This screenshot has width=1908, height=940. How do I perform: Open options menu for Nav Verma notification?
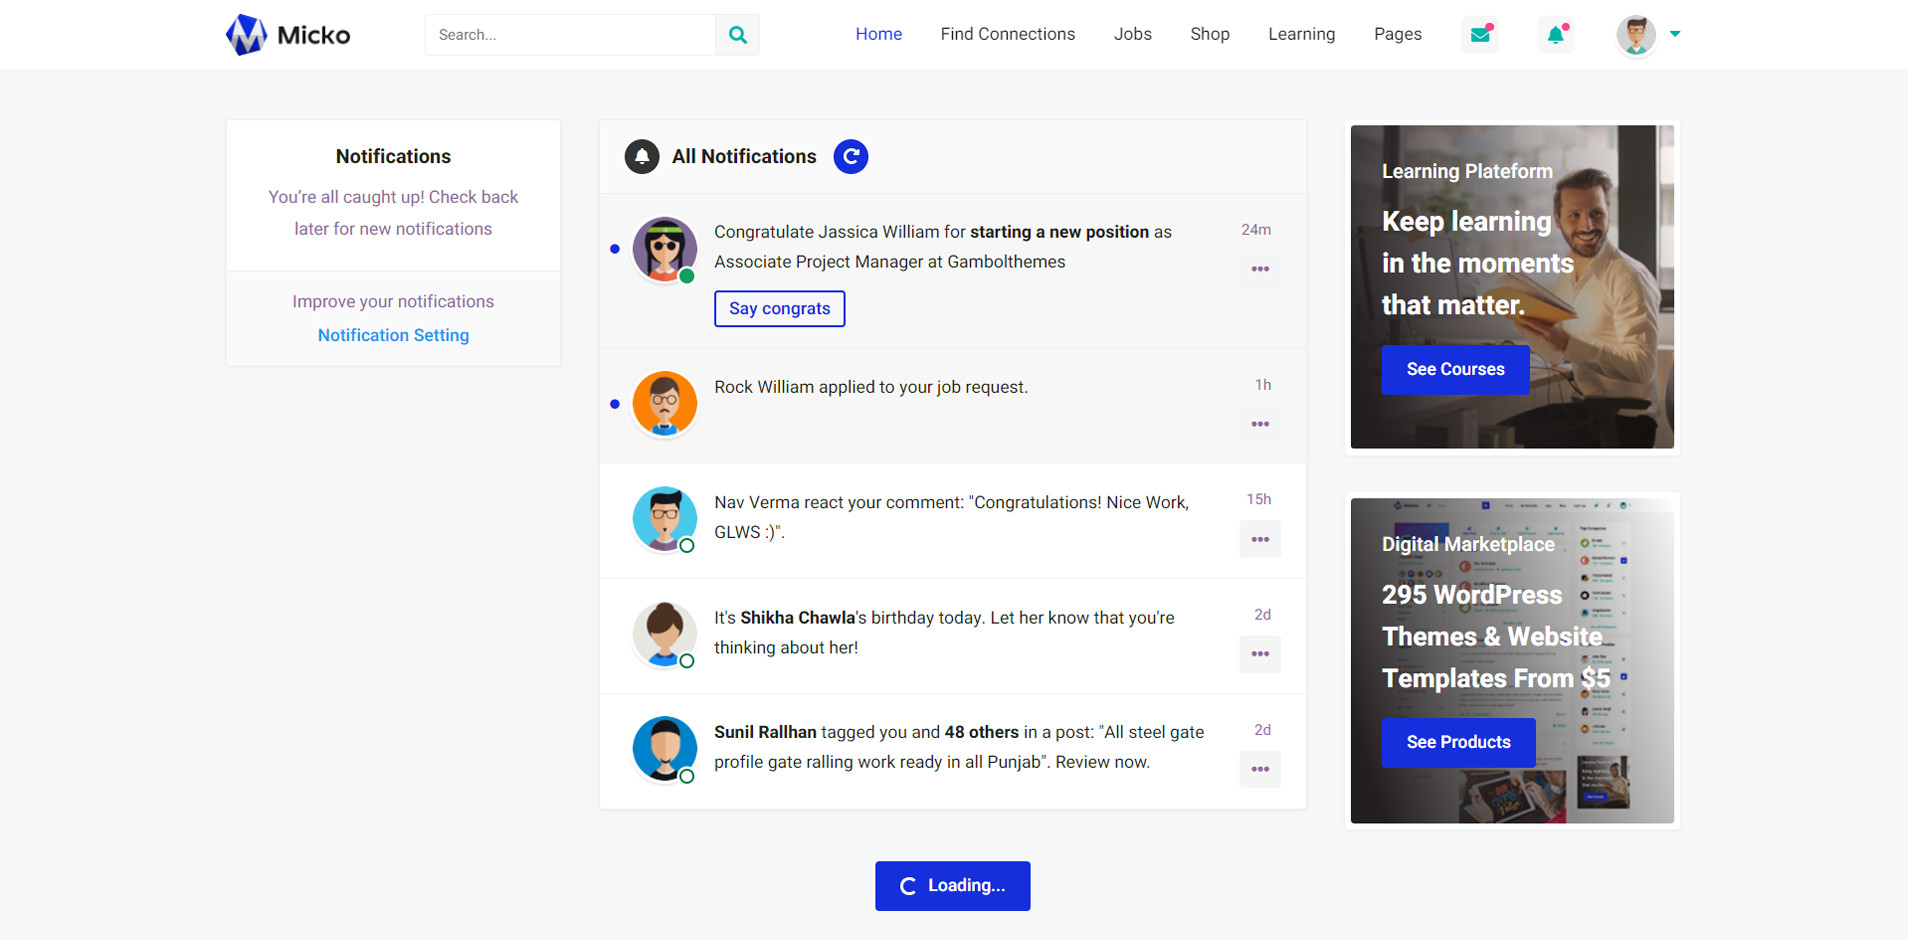(1260, 539)
